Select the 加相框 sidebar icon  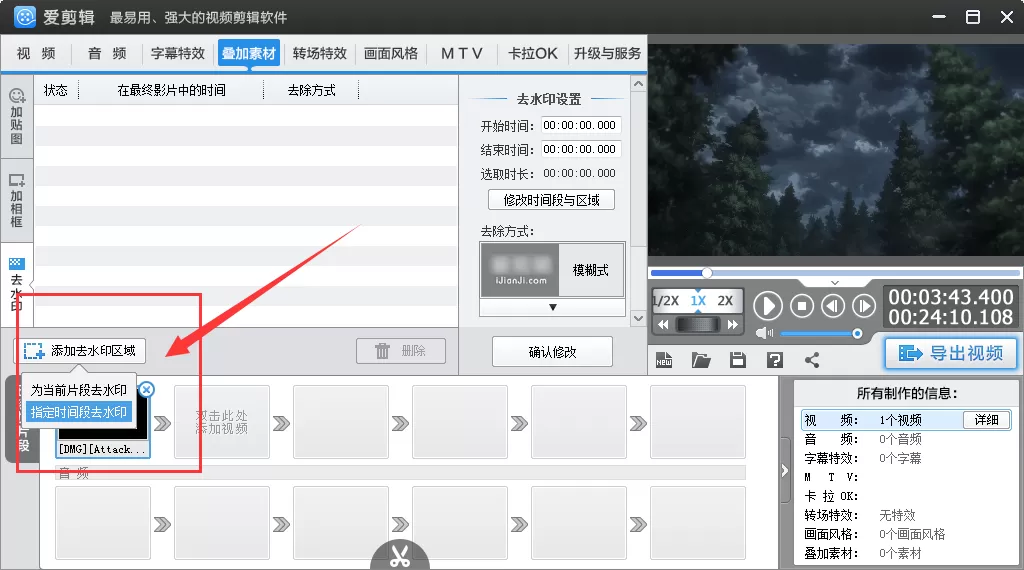coord(17,200)
